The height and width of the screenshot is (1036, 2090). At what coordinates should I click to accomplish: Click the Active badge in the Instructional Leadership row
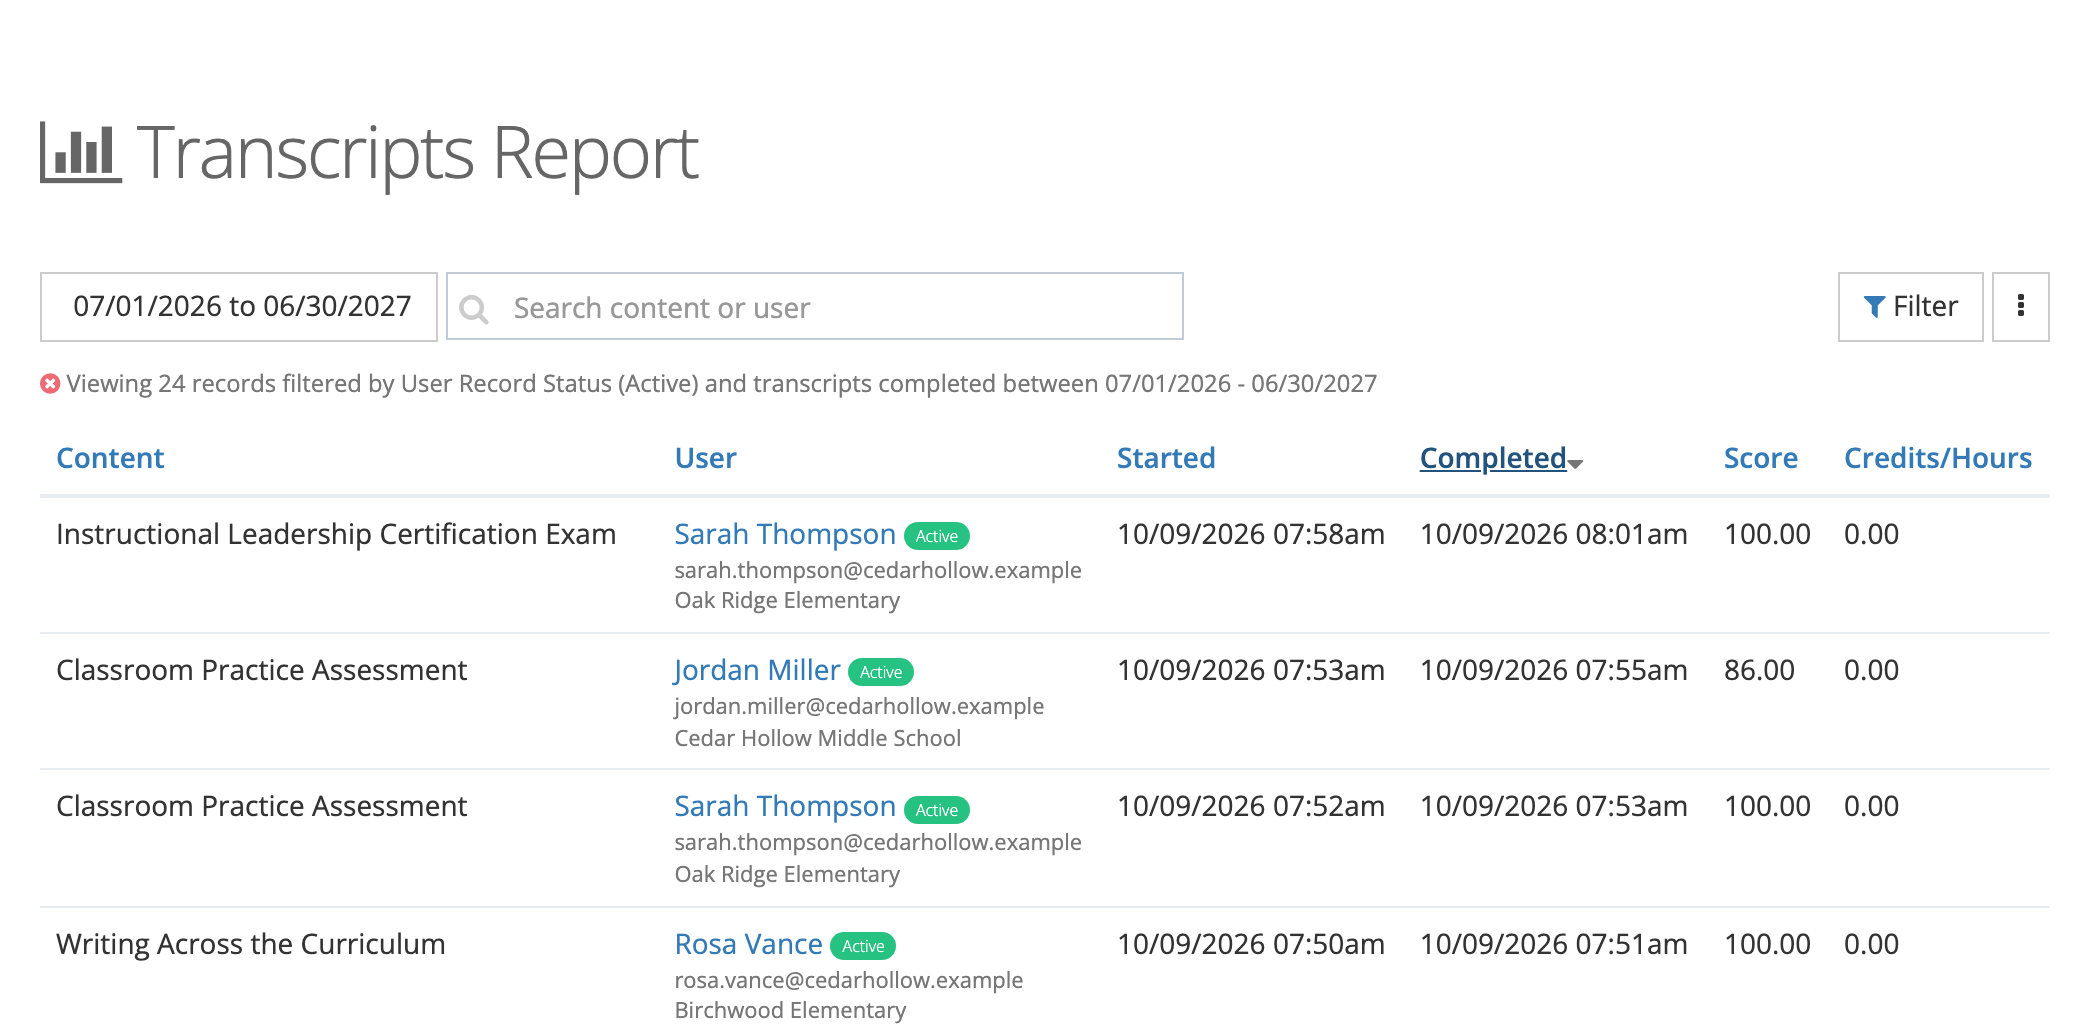pos(937,536)
